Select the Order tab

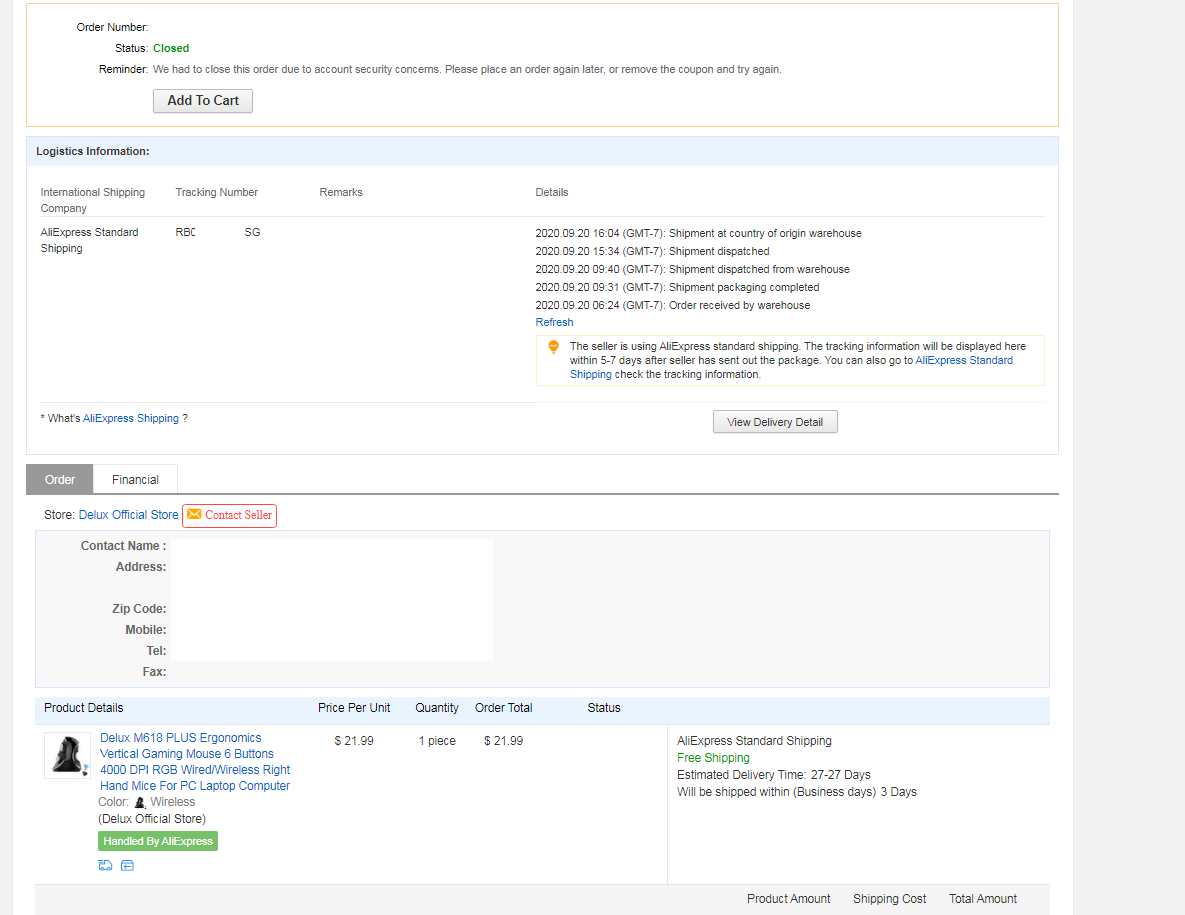(x=60, y=480)
